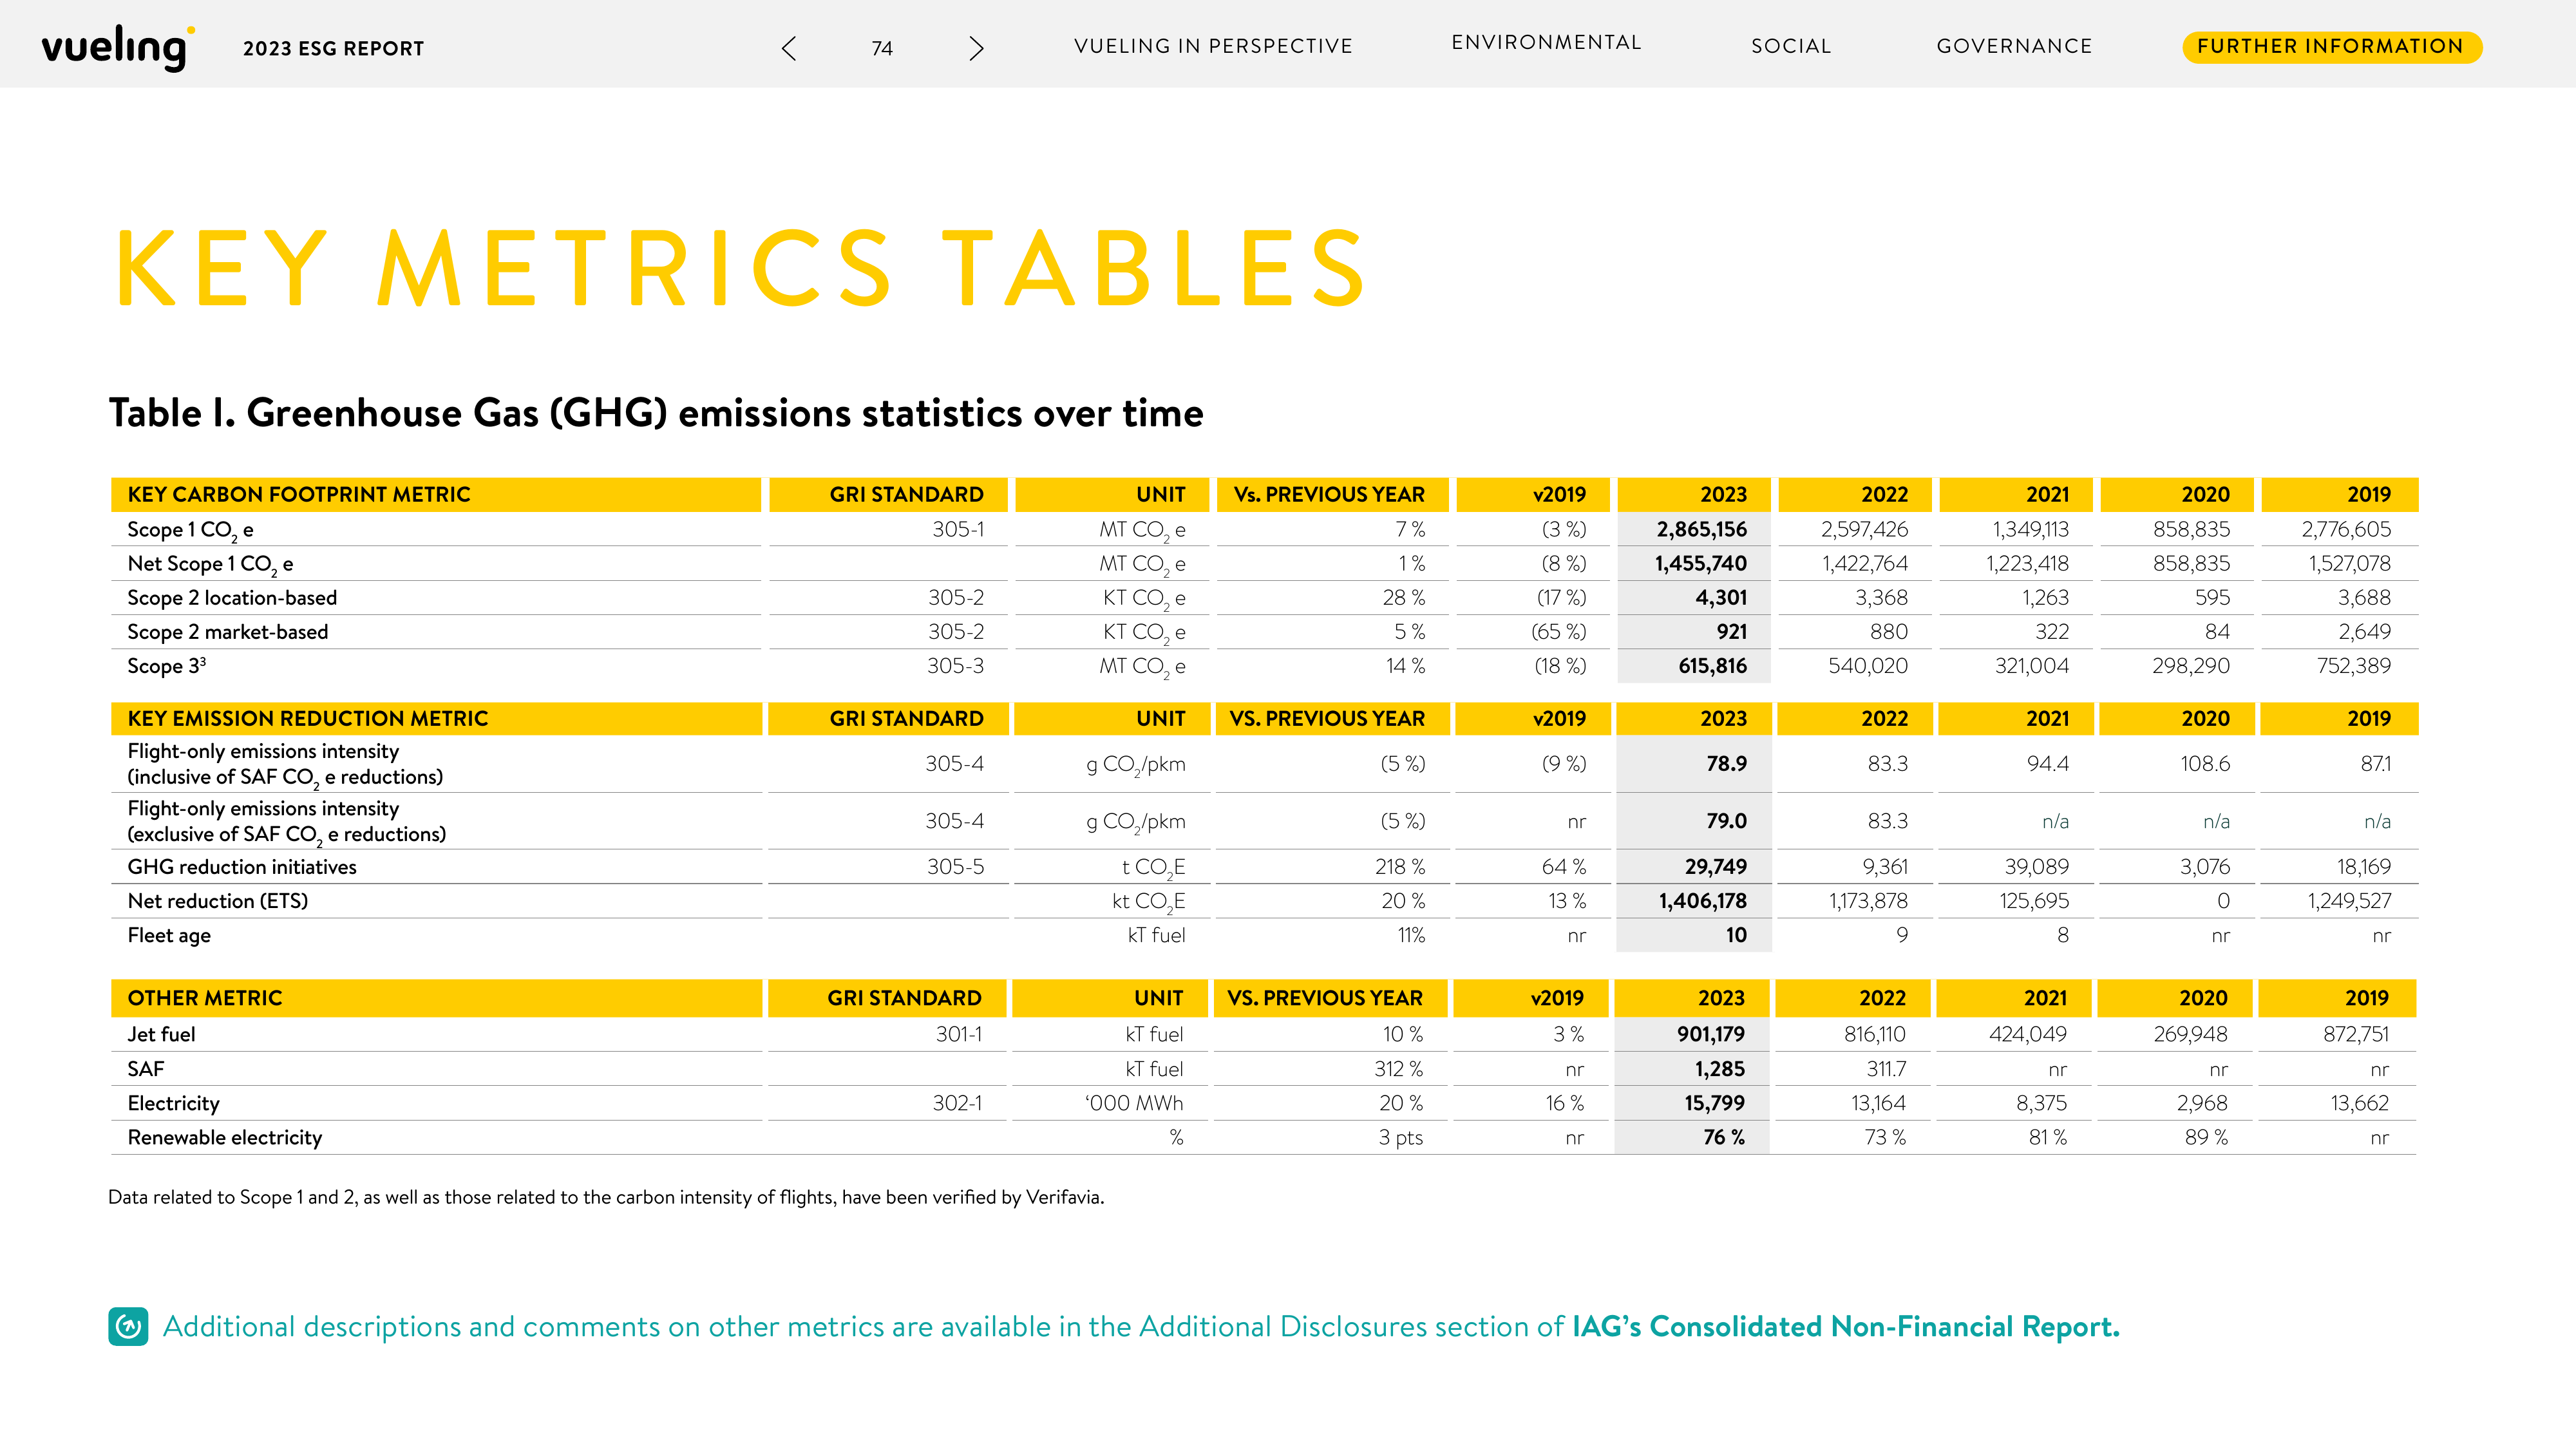Click Jet fuel 2019 value 872,751
The width and height of the screenshot is (2576, 1449).
coord(2356,1034)
